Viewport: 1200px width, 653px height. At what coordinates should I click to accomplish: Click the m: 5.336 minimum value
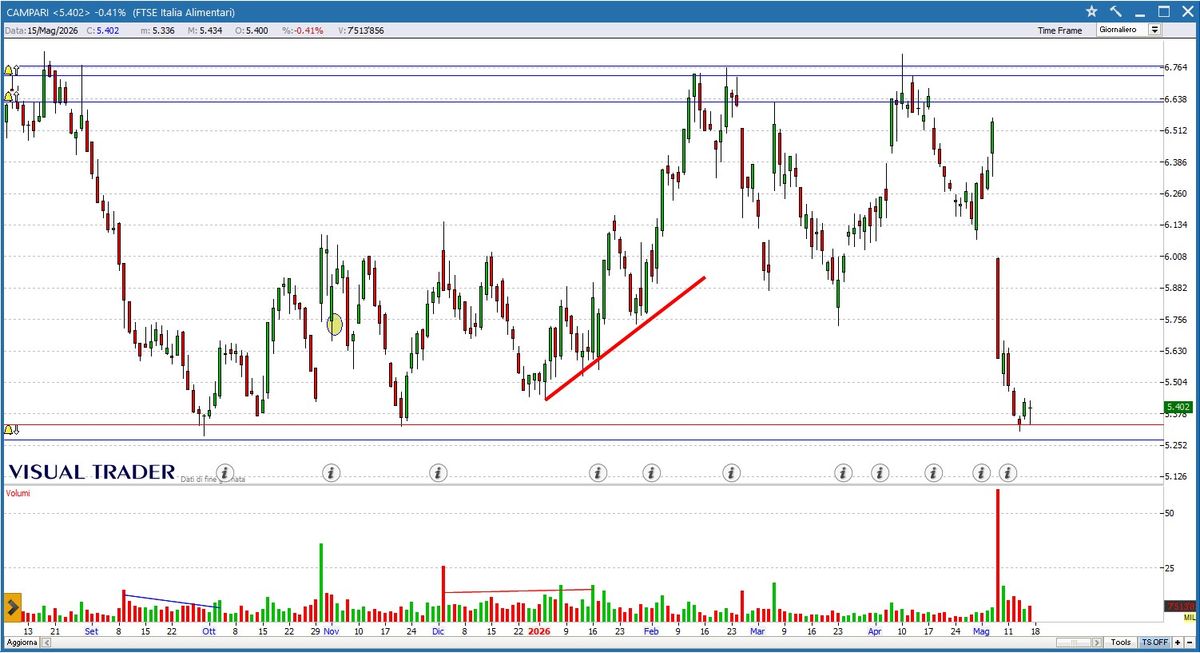tap(158, 30)
